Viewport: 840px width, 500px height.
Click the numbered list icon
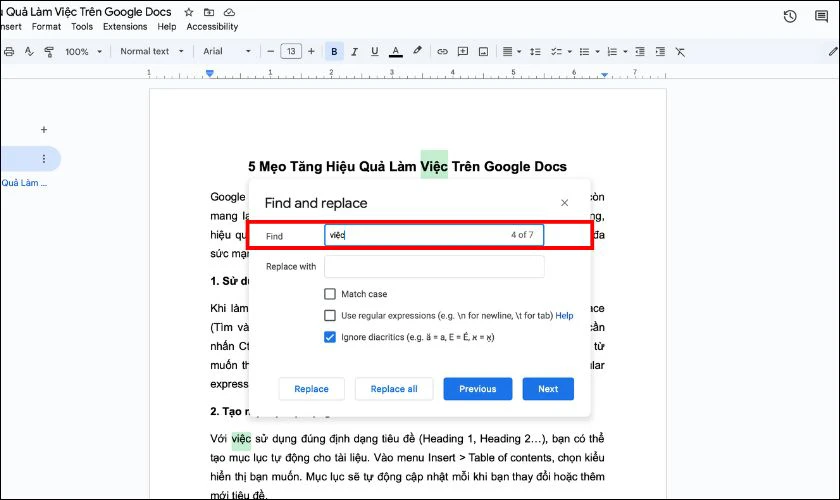[612, 51]
